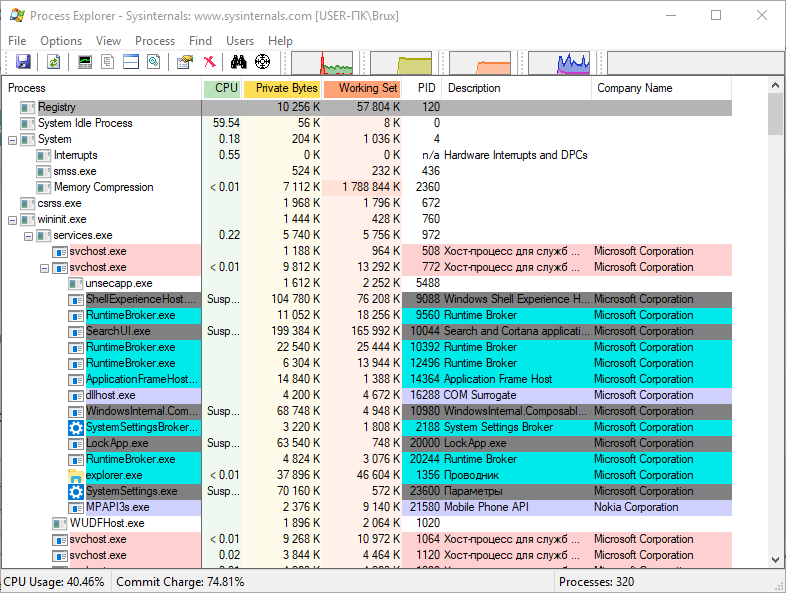Toggle the Show Lower Pane toolbar button

131,62
